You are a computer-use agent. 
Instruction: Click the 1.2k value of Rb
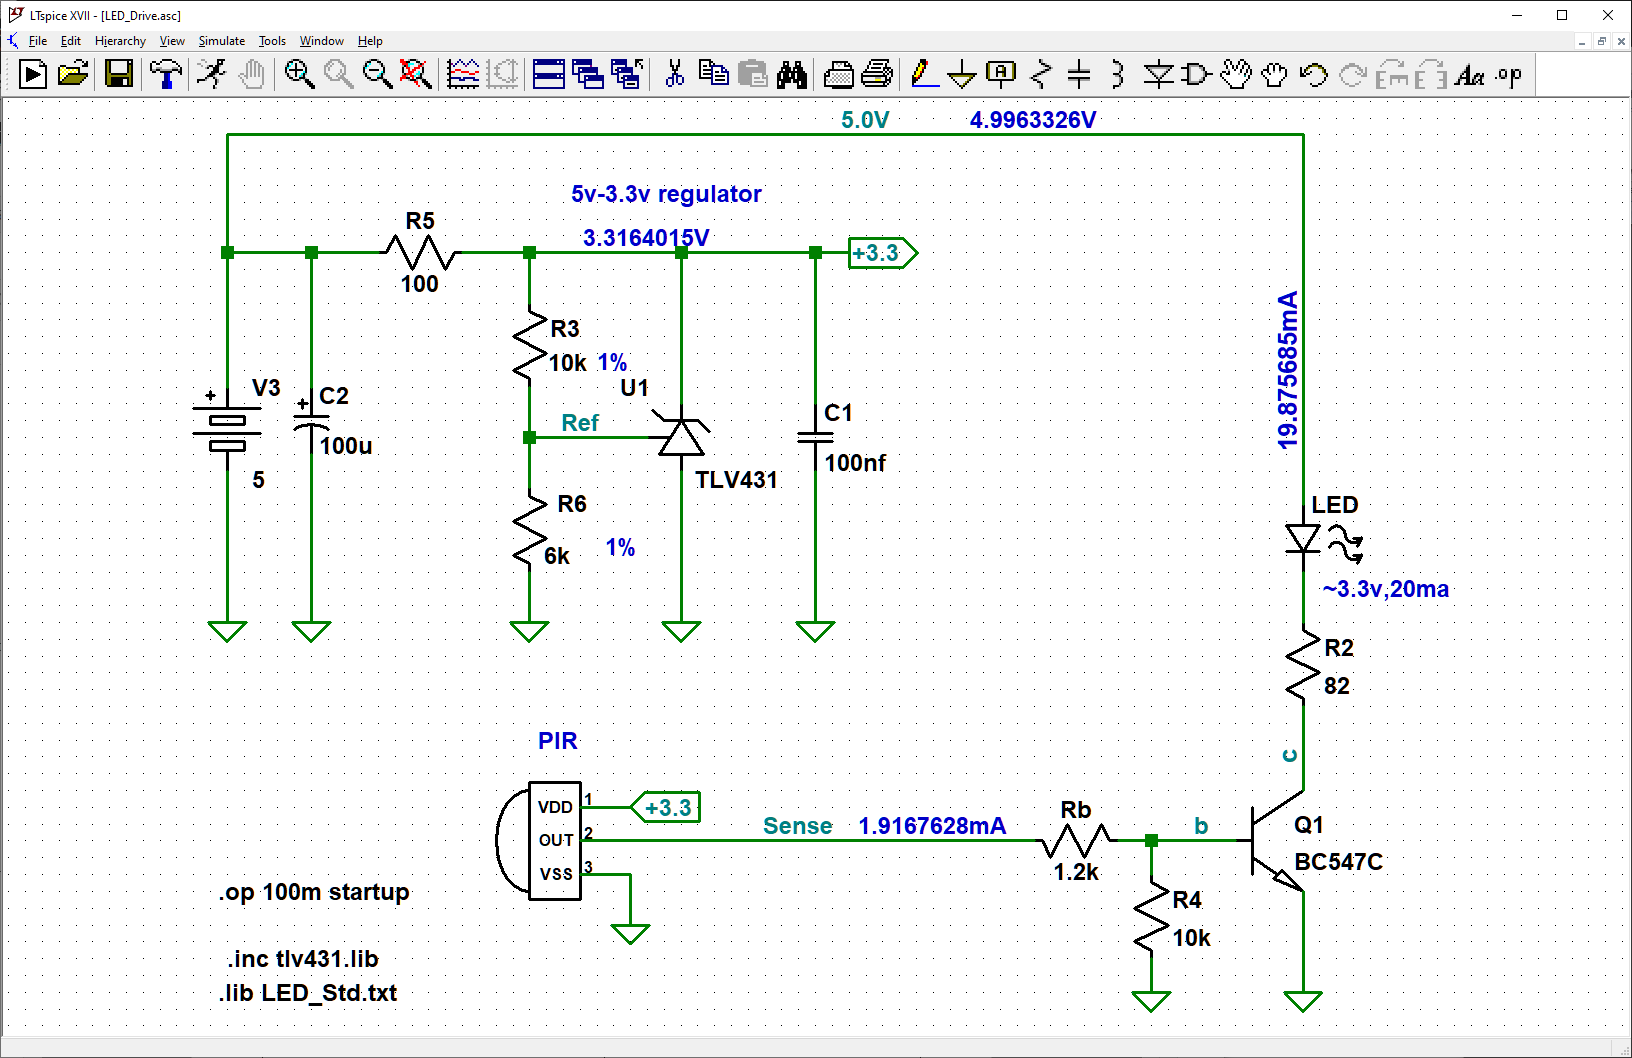point(1076,872)
